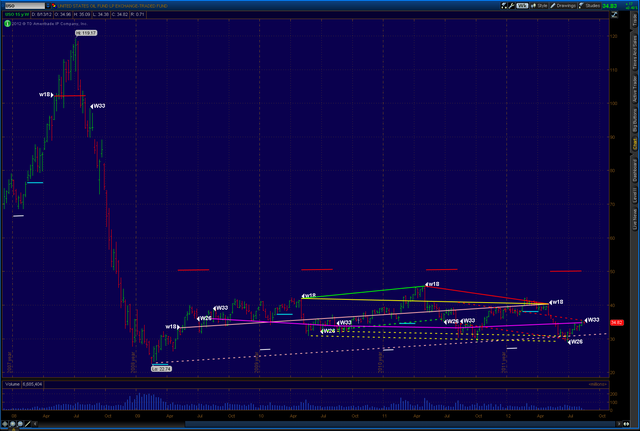This screenshot has width=640, height=431.
Task: Click the first icon in the bottom-left corner
Action: (5, 425)
